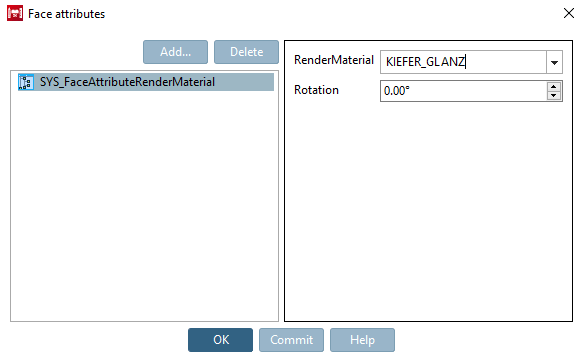Click empty area of the properties panel

428,211
